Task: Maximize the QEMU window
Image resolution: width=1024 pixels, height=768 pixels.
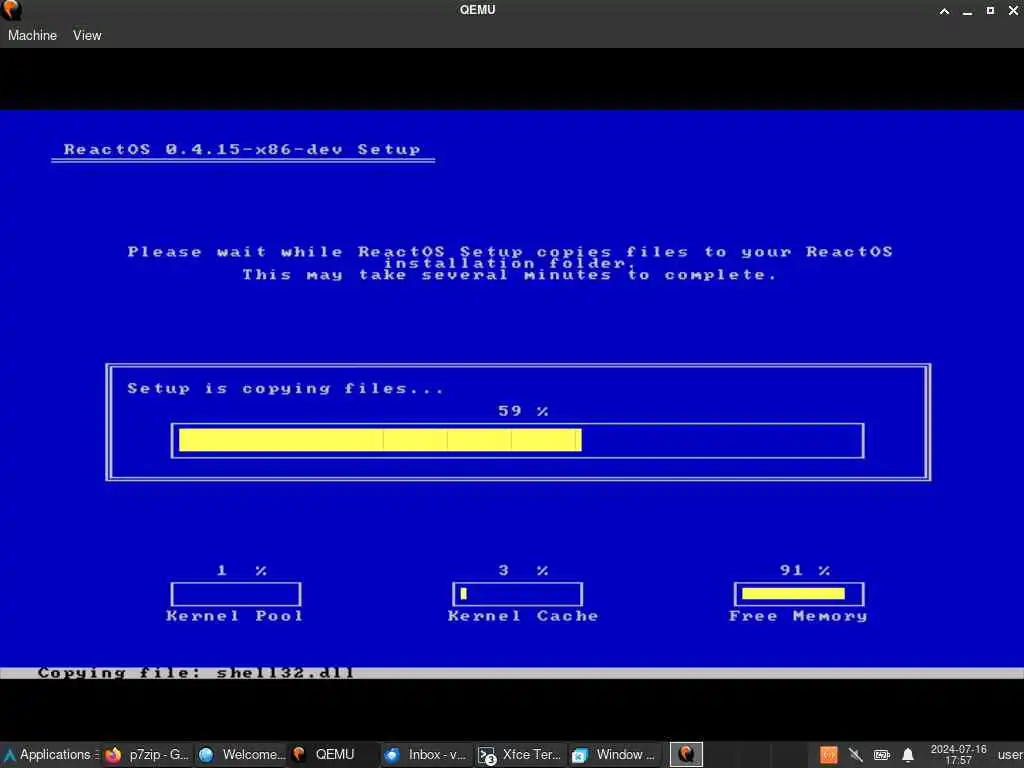Action: pyautogui.click(x=990, y=10)
